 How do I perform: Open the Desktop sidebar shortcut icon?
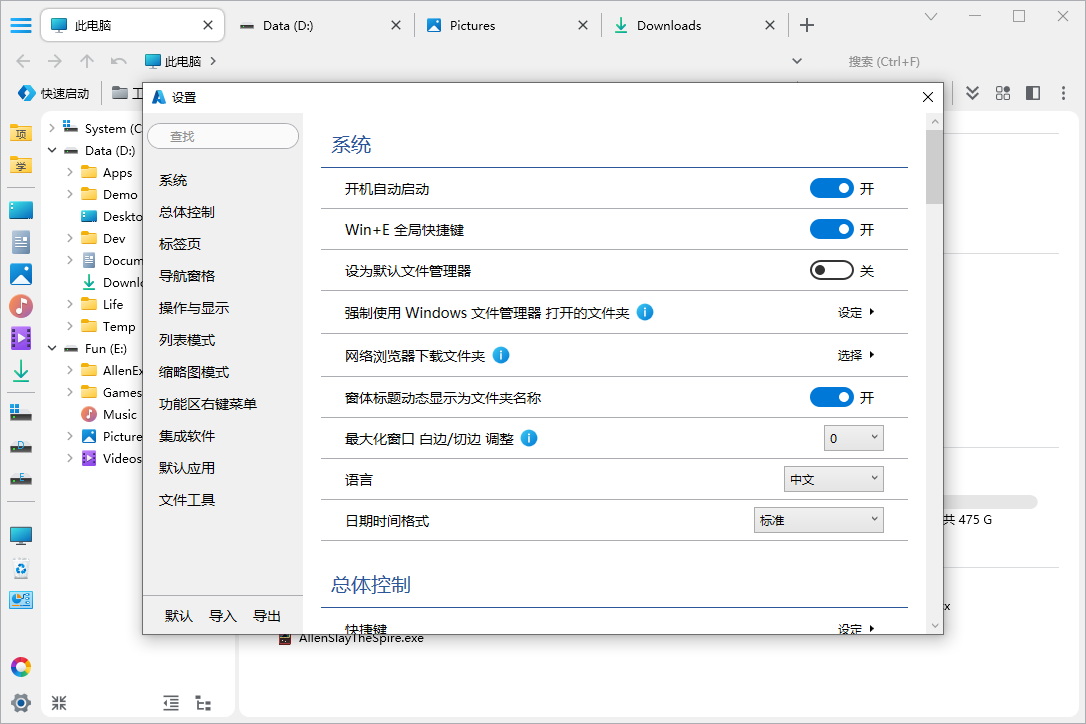tap(21, 210)
